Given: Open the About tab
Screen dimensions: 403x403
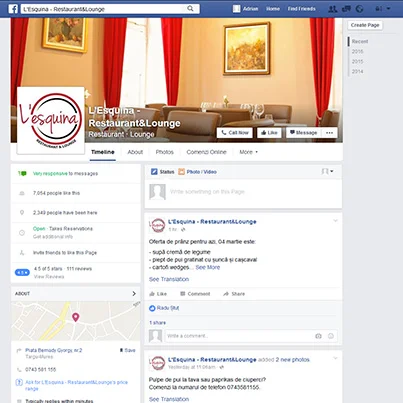Looking at the screenshot, I should pos(135,152).
